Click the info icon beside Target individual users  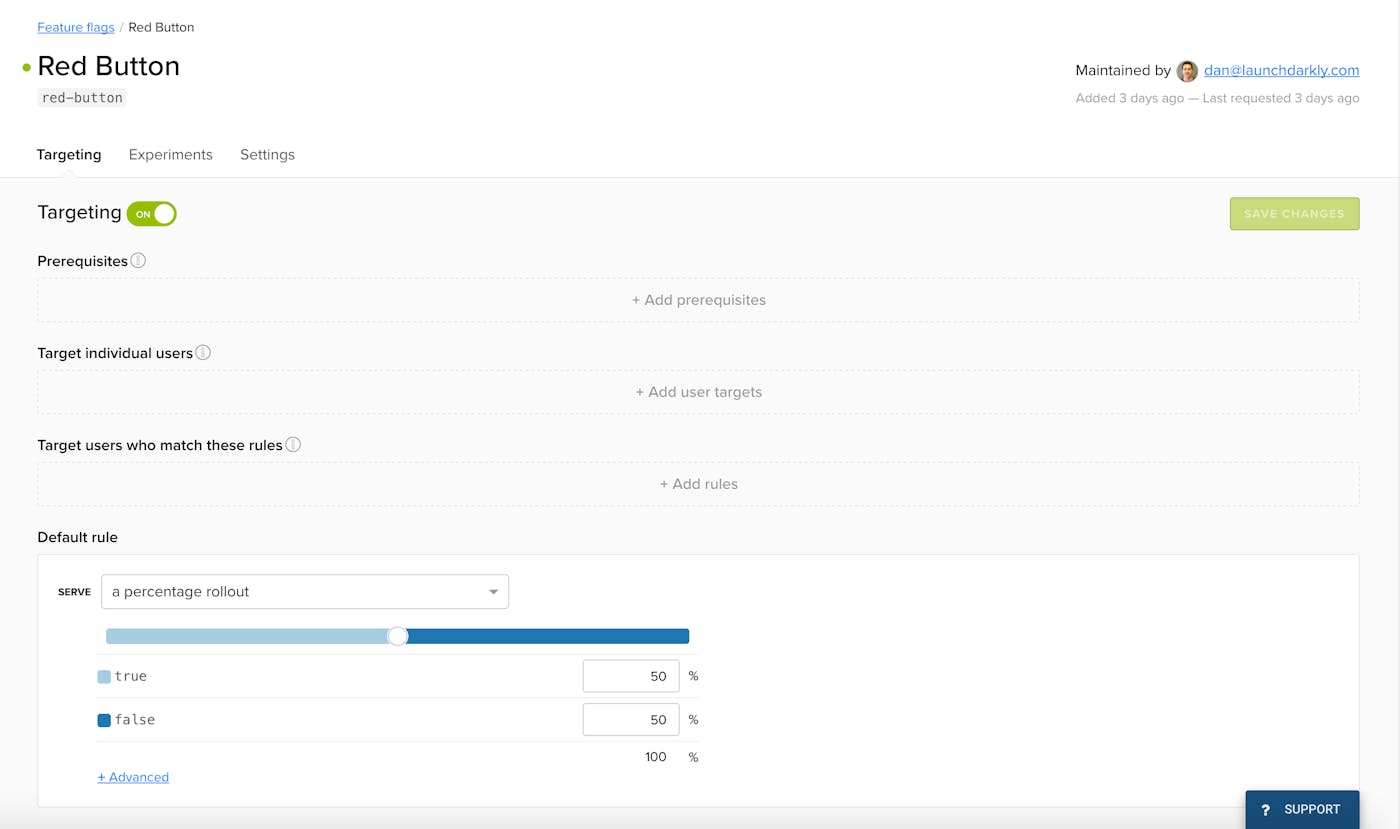[x=203, y=353]
